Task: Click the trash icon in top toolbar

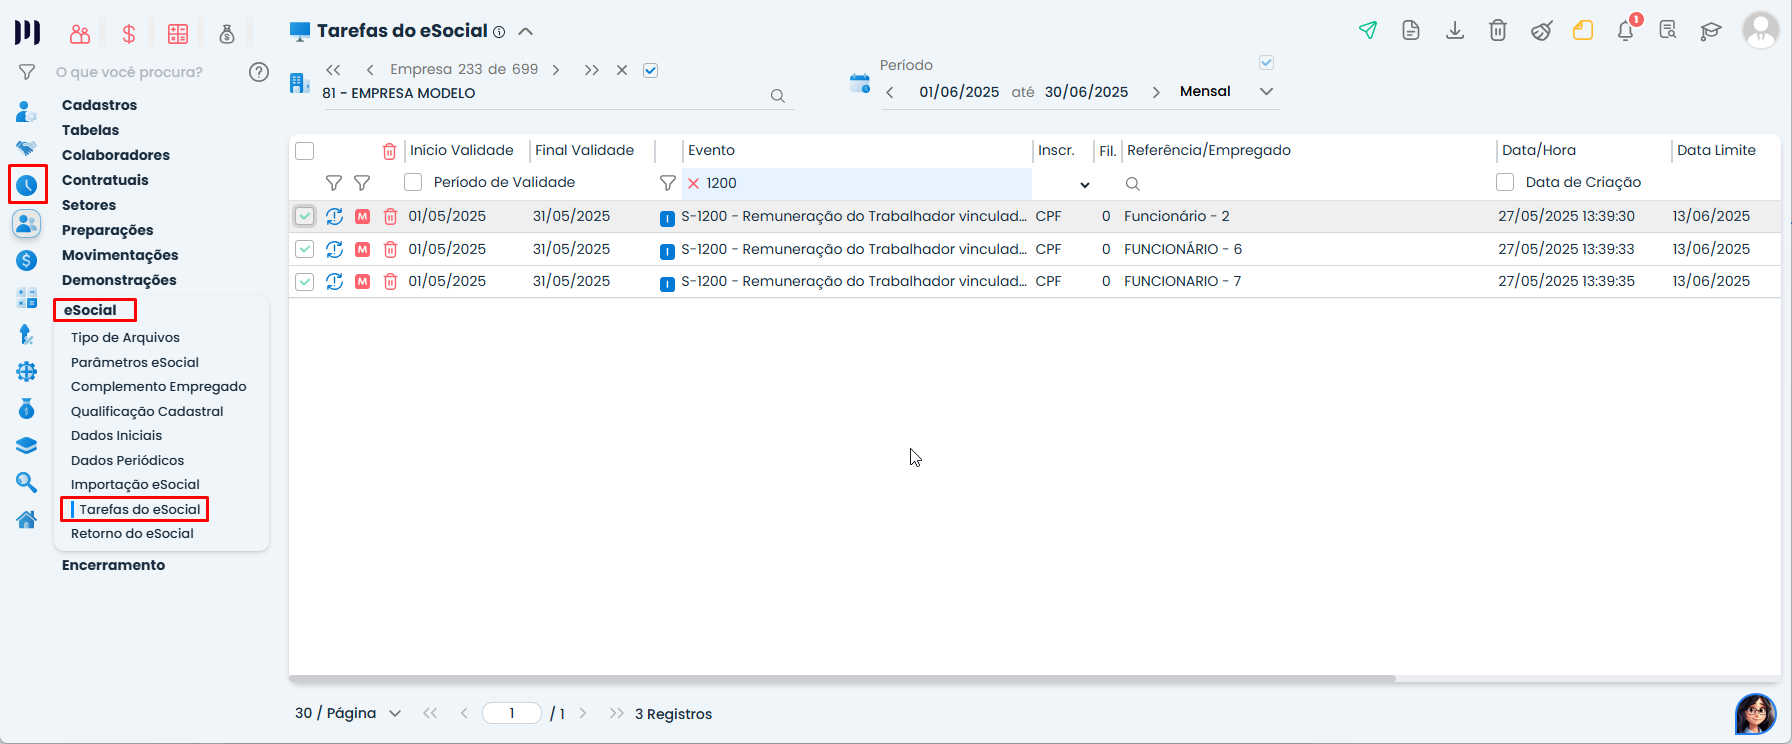Action: (x=1498, y=31)
